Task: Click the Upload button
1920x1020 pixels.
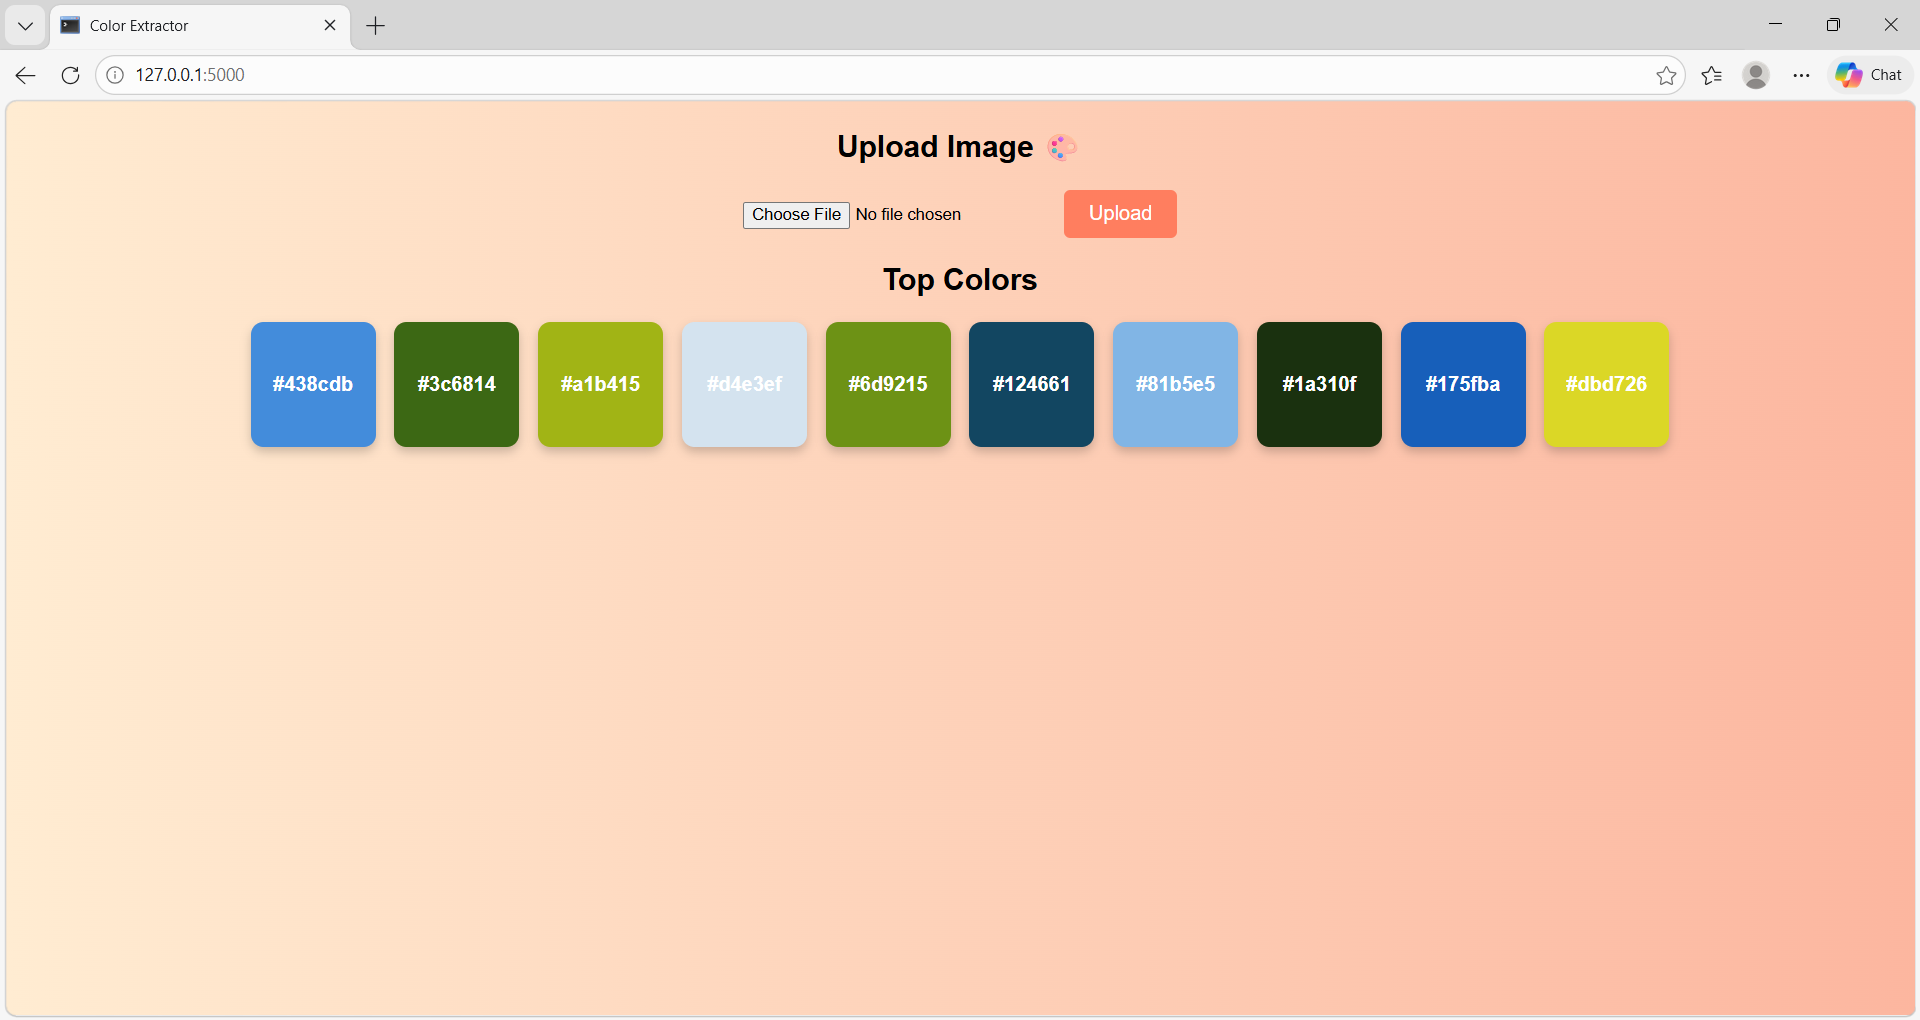Action: tap(1119, 213)
